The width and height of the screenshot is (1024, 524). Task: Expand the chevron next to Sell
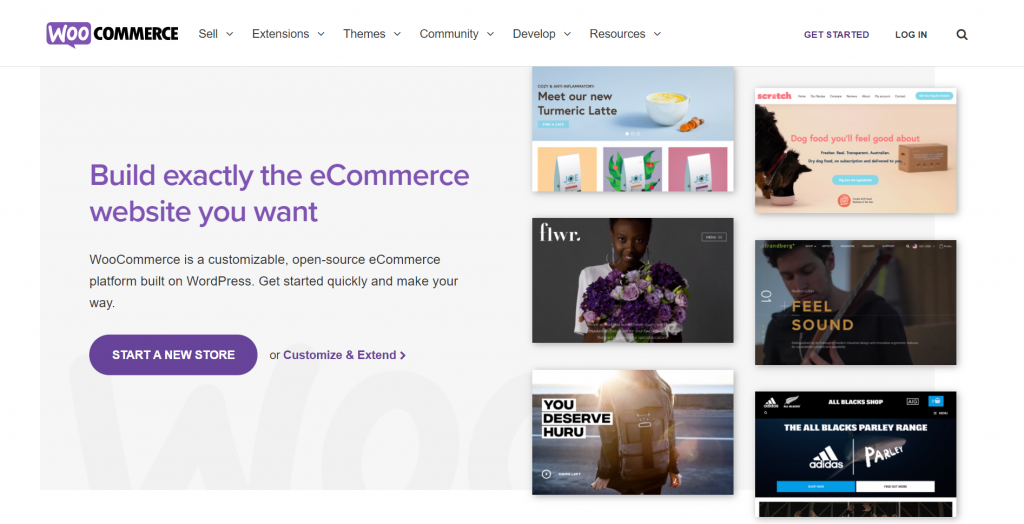229,34
